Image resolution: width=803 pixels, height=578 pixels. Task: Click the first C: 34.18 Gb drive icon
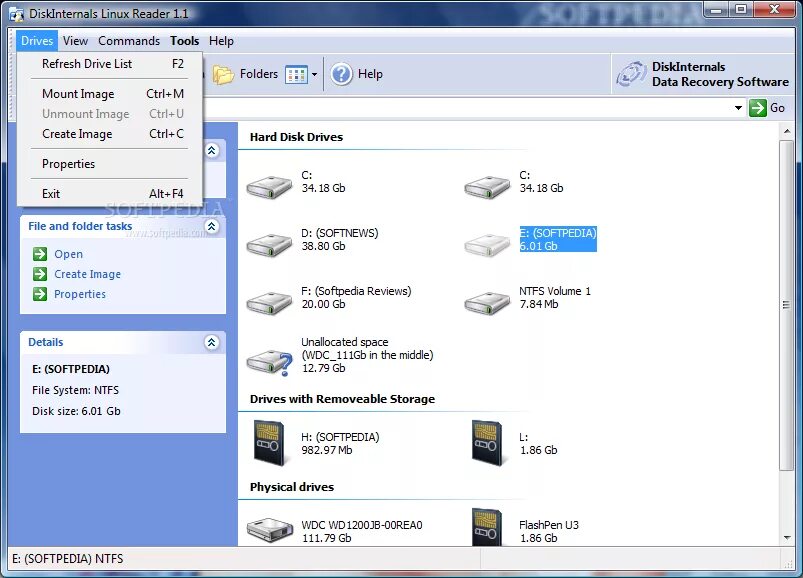click(269, 186)
